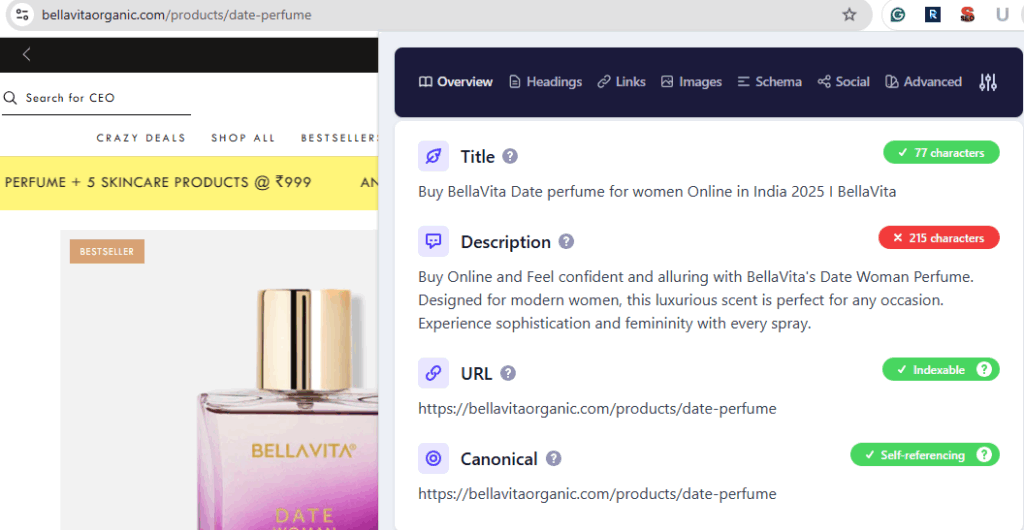Click the question mark on Self-referencing badge

tap(984, 455)
